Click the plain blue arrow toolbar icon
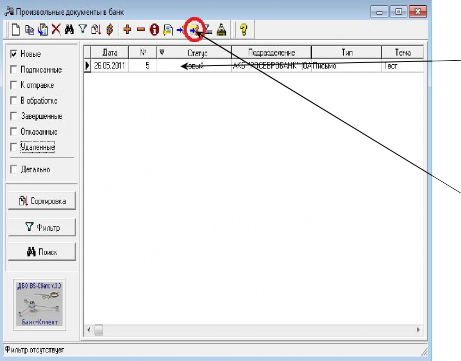The height and width of the screenshot is (361, 461). tap(180, 30)
